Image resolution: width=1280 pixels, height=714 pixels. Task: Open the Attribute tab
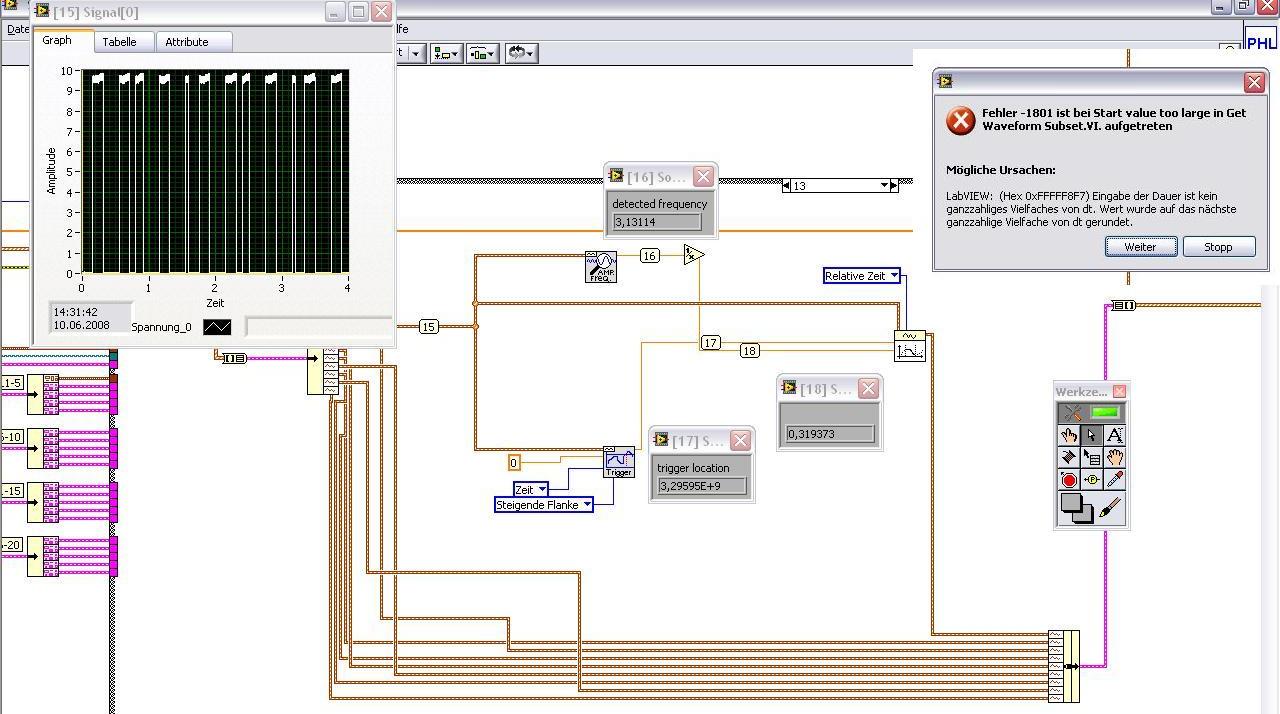point(187,42)
